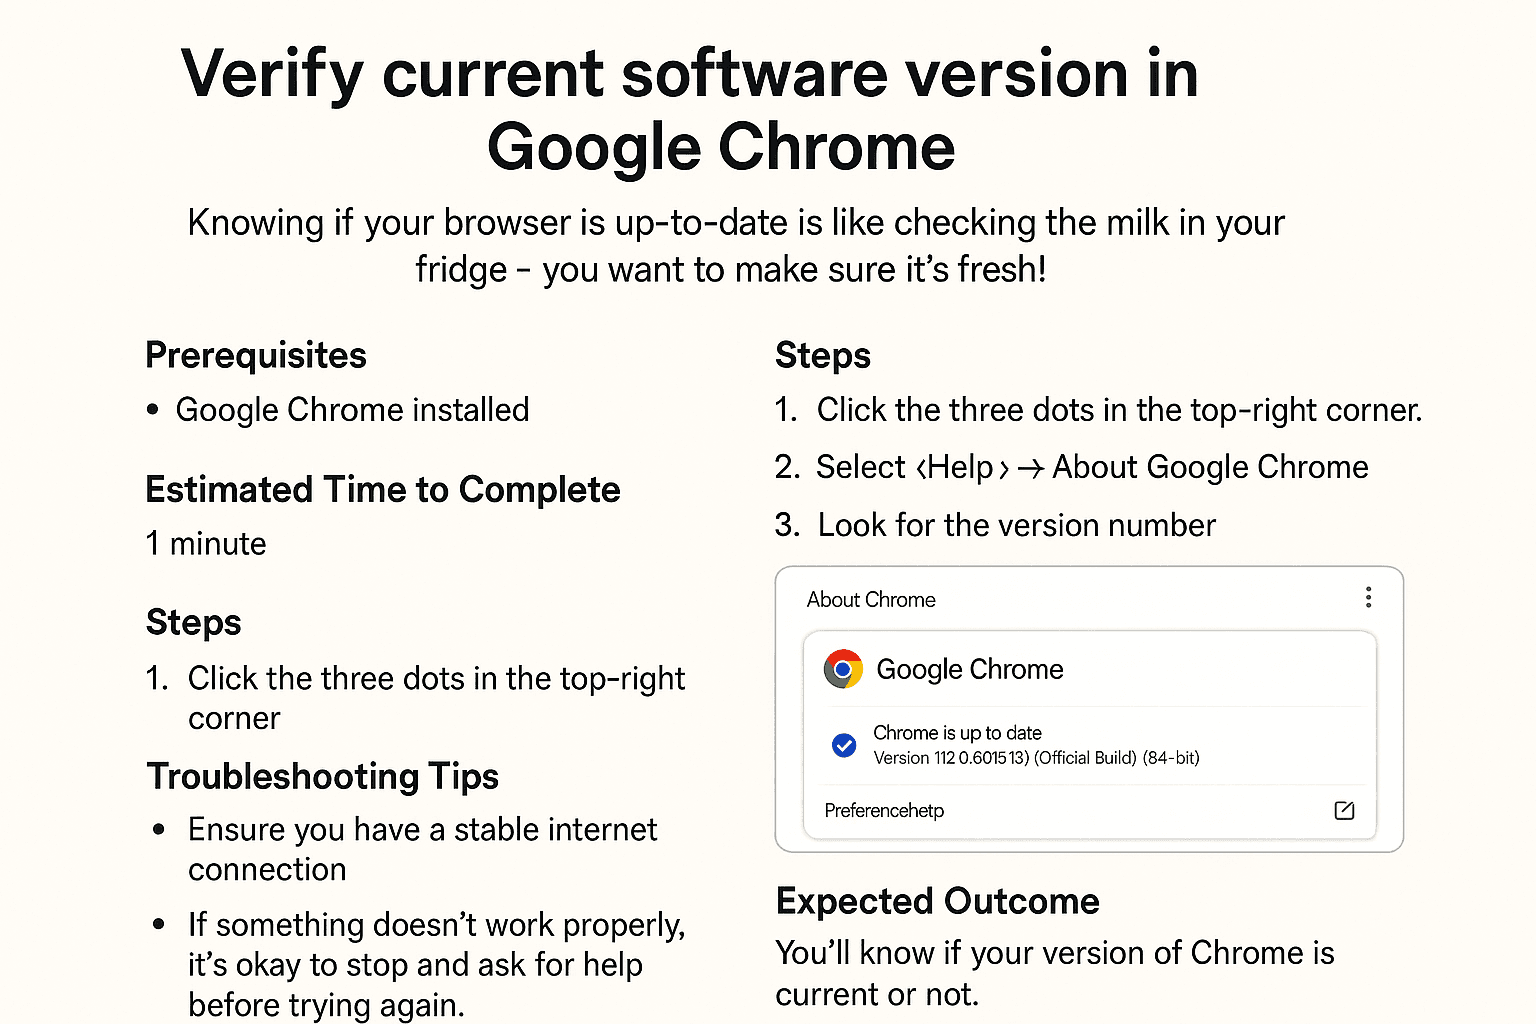This screenshot has width=1536, height=1024.
Task: Click the three-dot menu in About Chrome panel
Action: coord(1368,598)
